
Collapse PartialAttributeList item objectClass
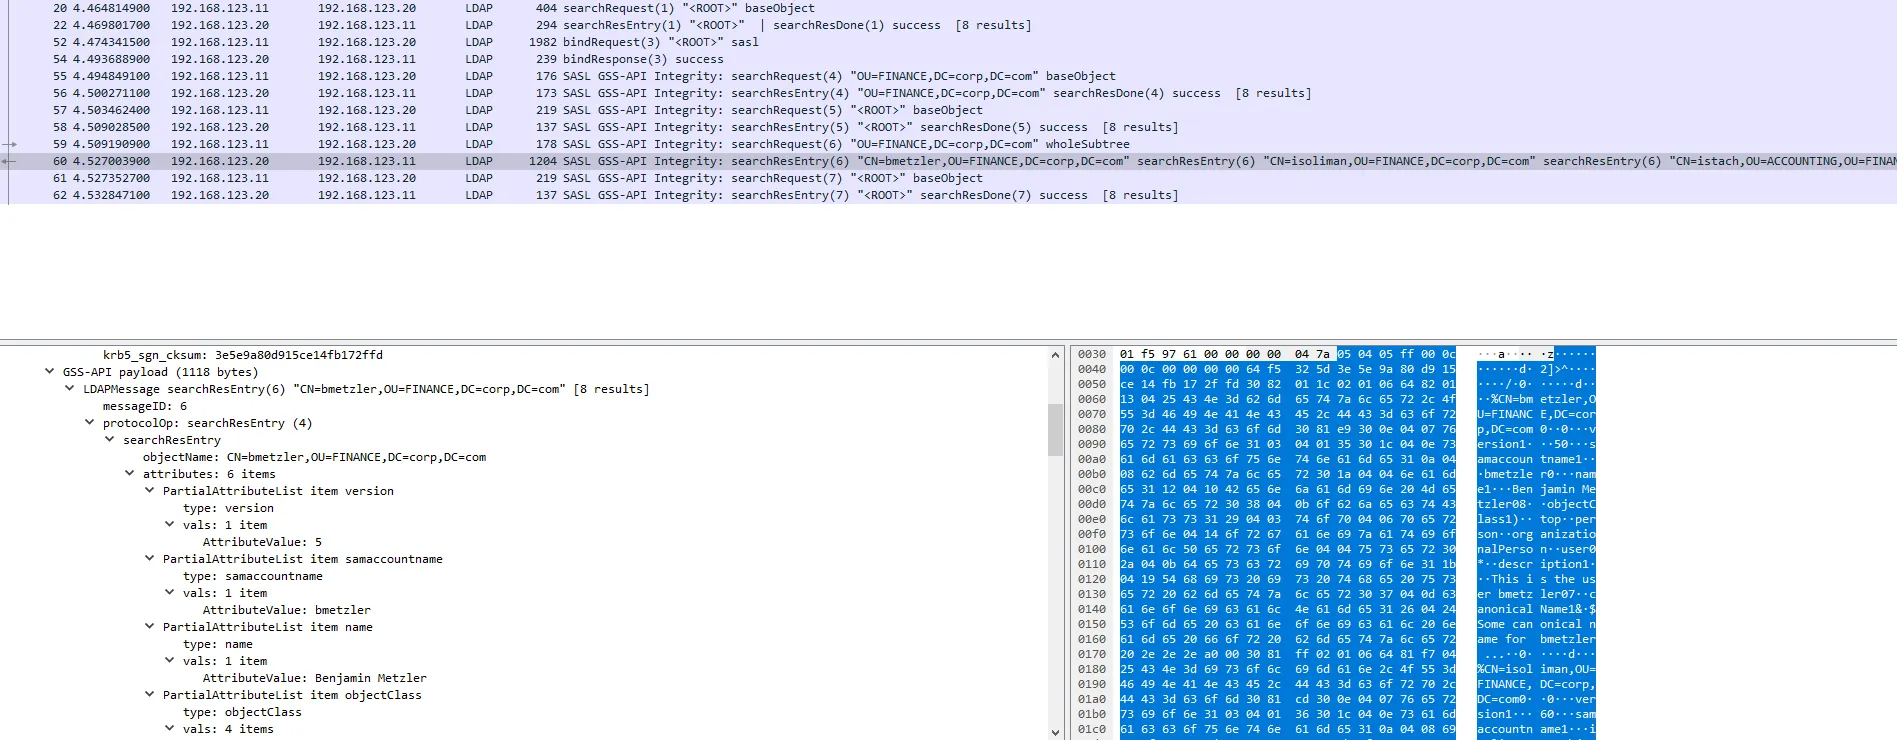click(150, 695)
